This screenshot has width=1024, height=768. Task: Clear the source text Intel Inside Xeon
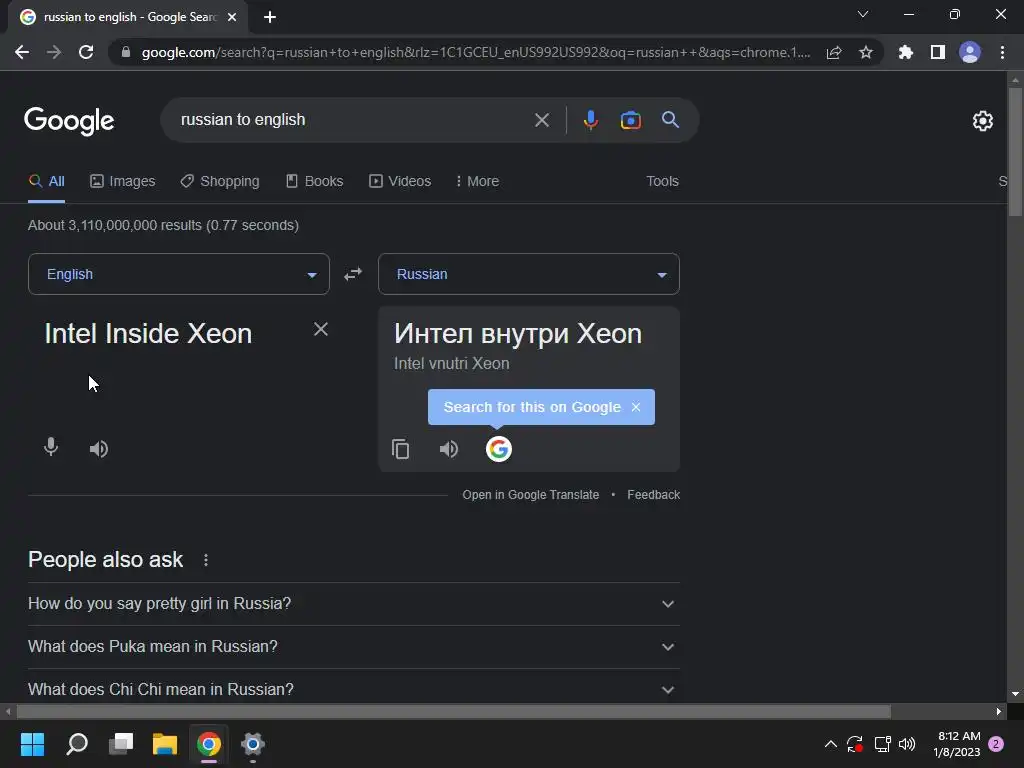pos(321,329)
